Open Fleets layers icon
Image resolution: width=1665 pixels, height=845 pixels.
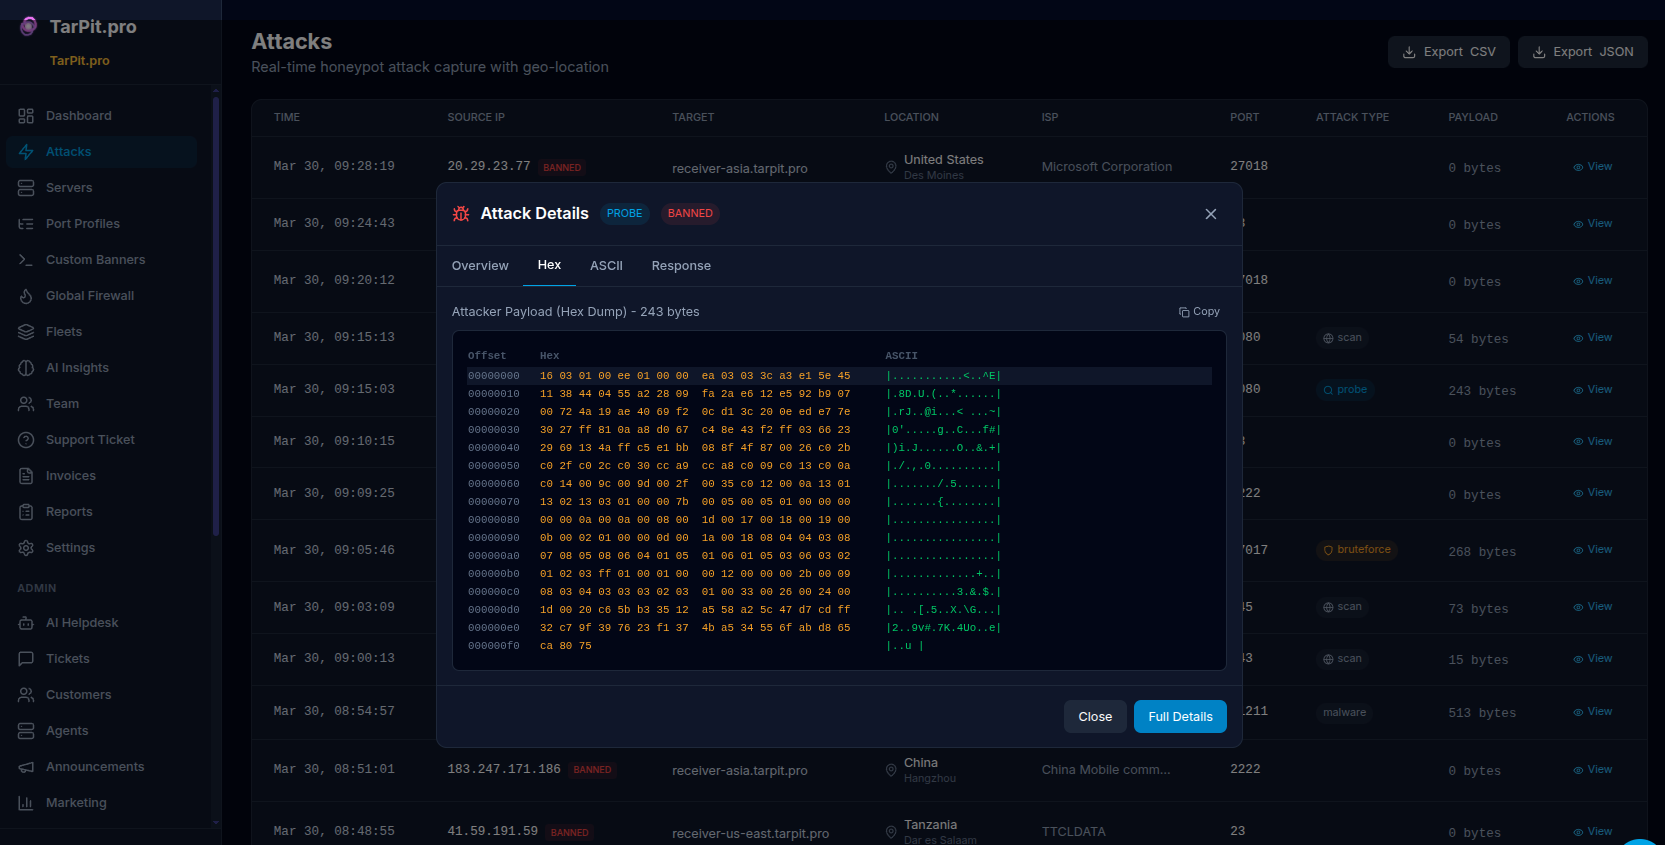(x=26, y=332)
